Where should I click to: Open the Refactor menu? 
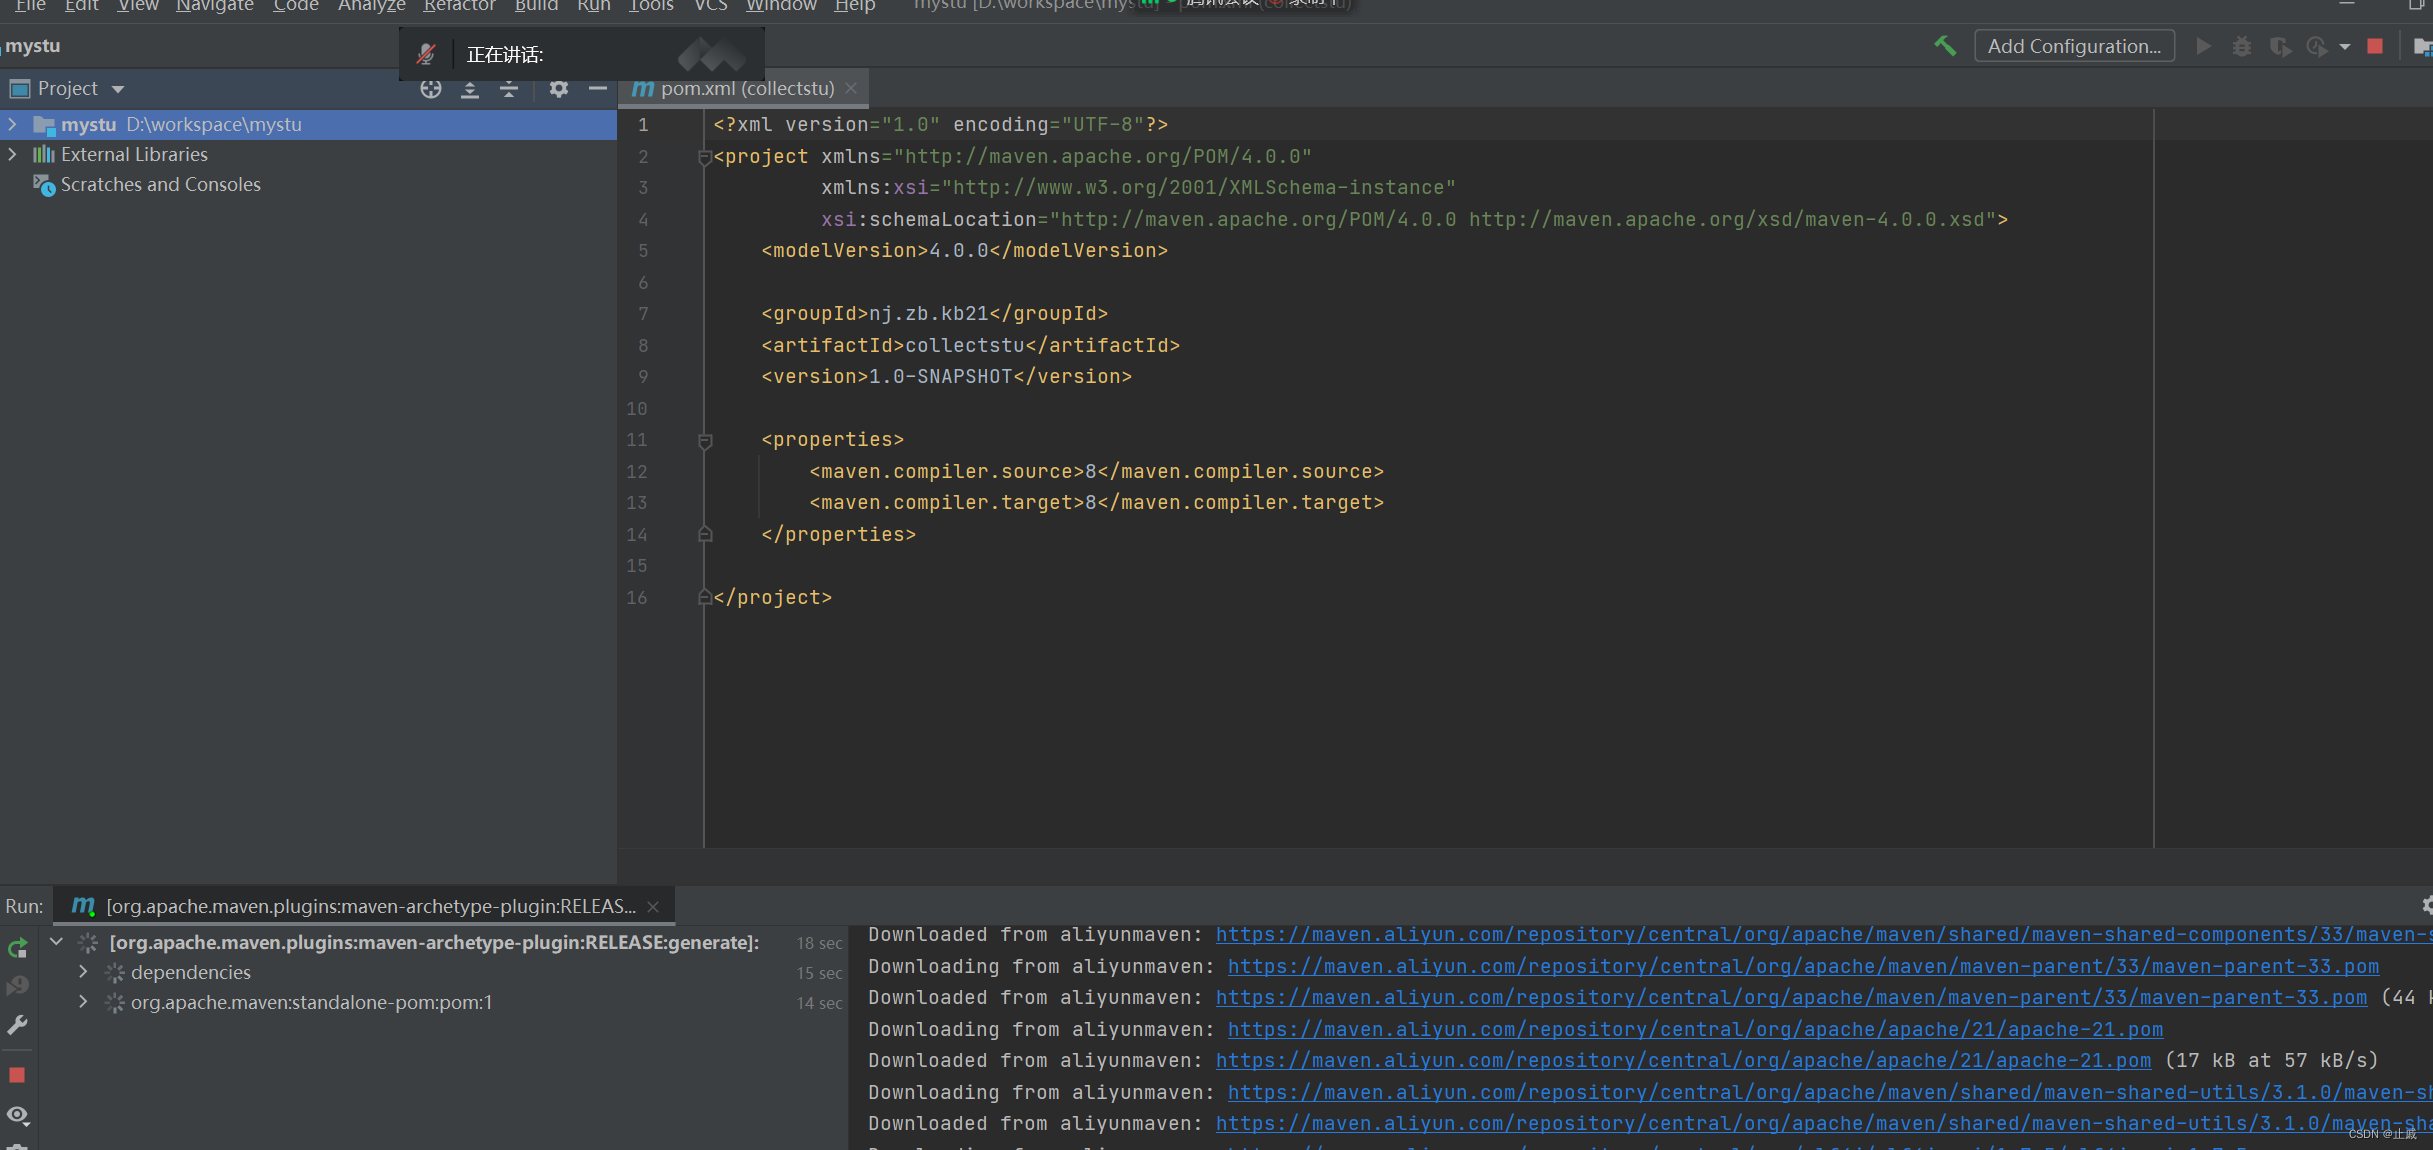pos(458,6)
